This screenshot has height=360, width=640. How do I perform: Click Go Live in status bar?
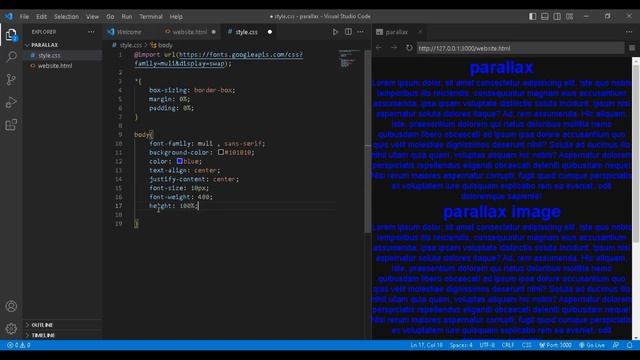click(592, 345)
